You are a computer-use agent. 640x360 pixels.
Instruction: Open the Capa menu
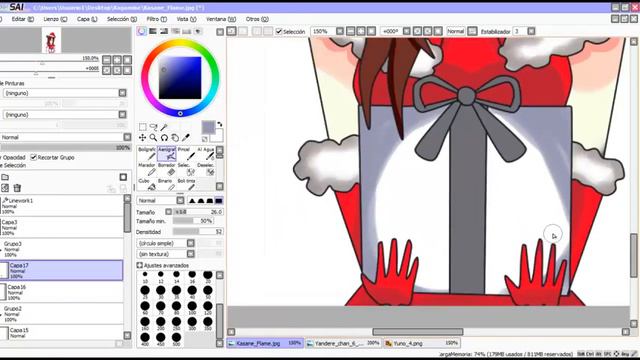tap(87, 19)
